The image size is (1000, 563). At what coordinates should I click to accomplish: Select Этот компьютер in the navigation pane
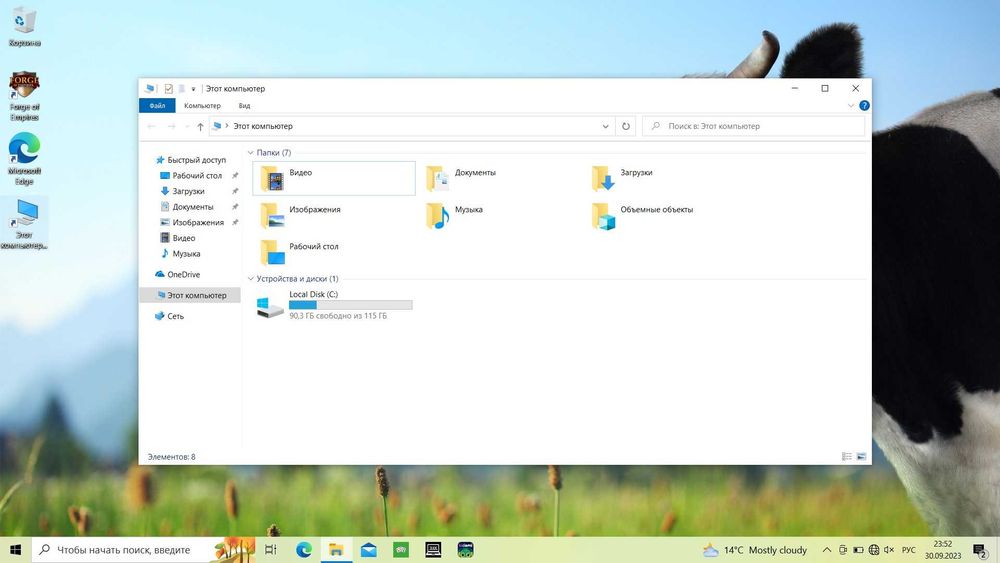coord(191,295)
